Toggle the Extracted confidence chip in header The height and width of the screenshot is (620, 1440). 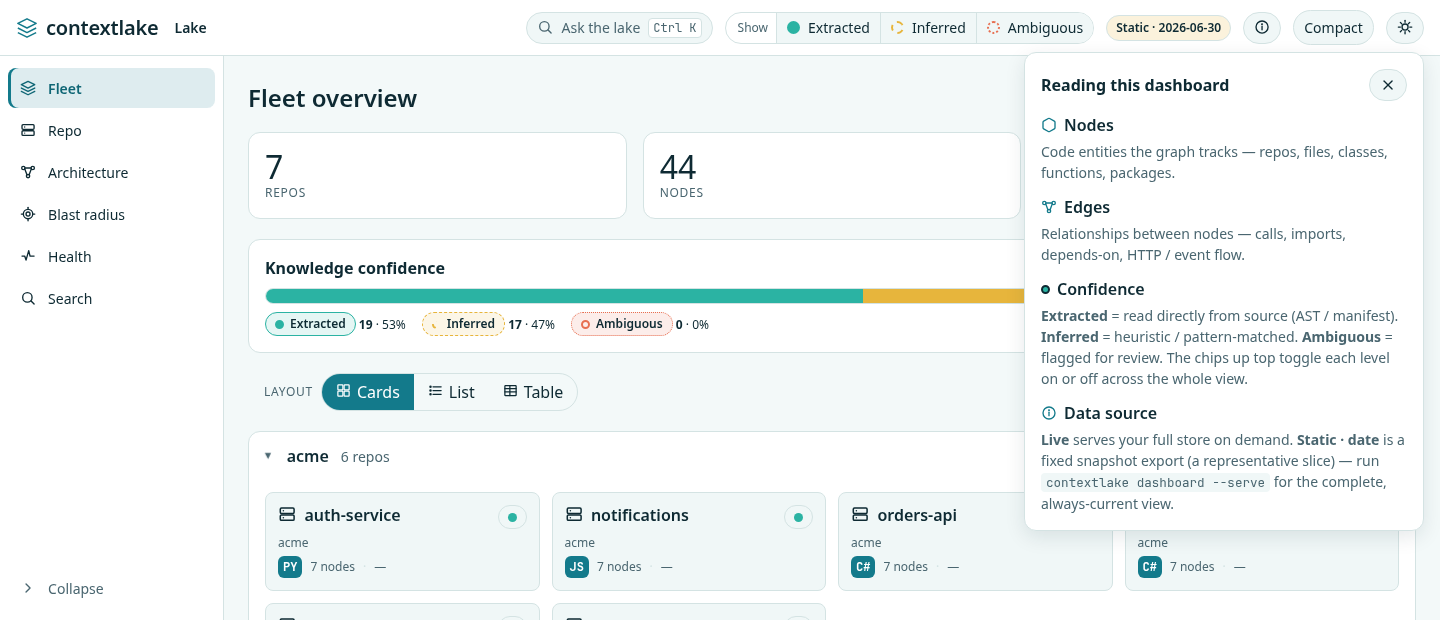click(x=828, y=28)
